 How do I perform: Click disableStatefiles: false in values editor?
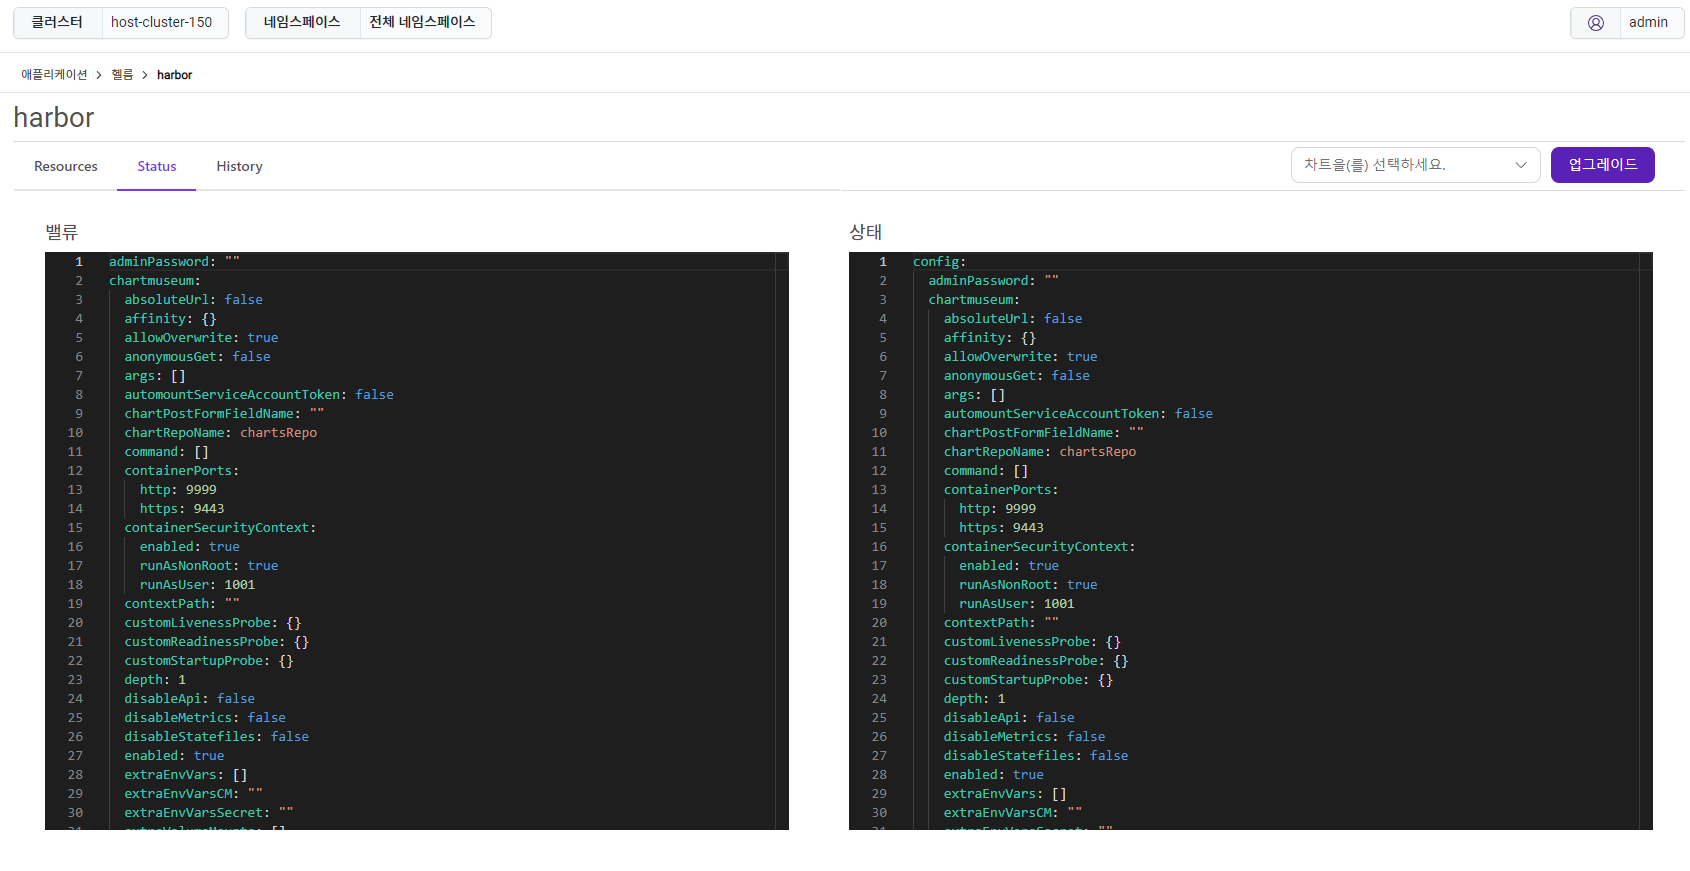216,736
